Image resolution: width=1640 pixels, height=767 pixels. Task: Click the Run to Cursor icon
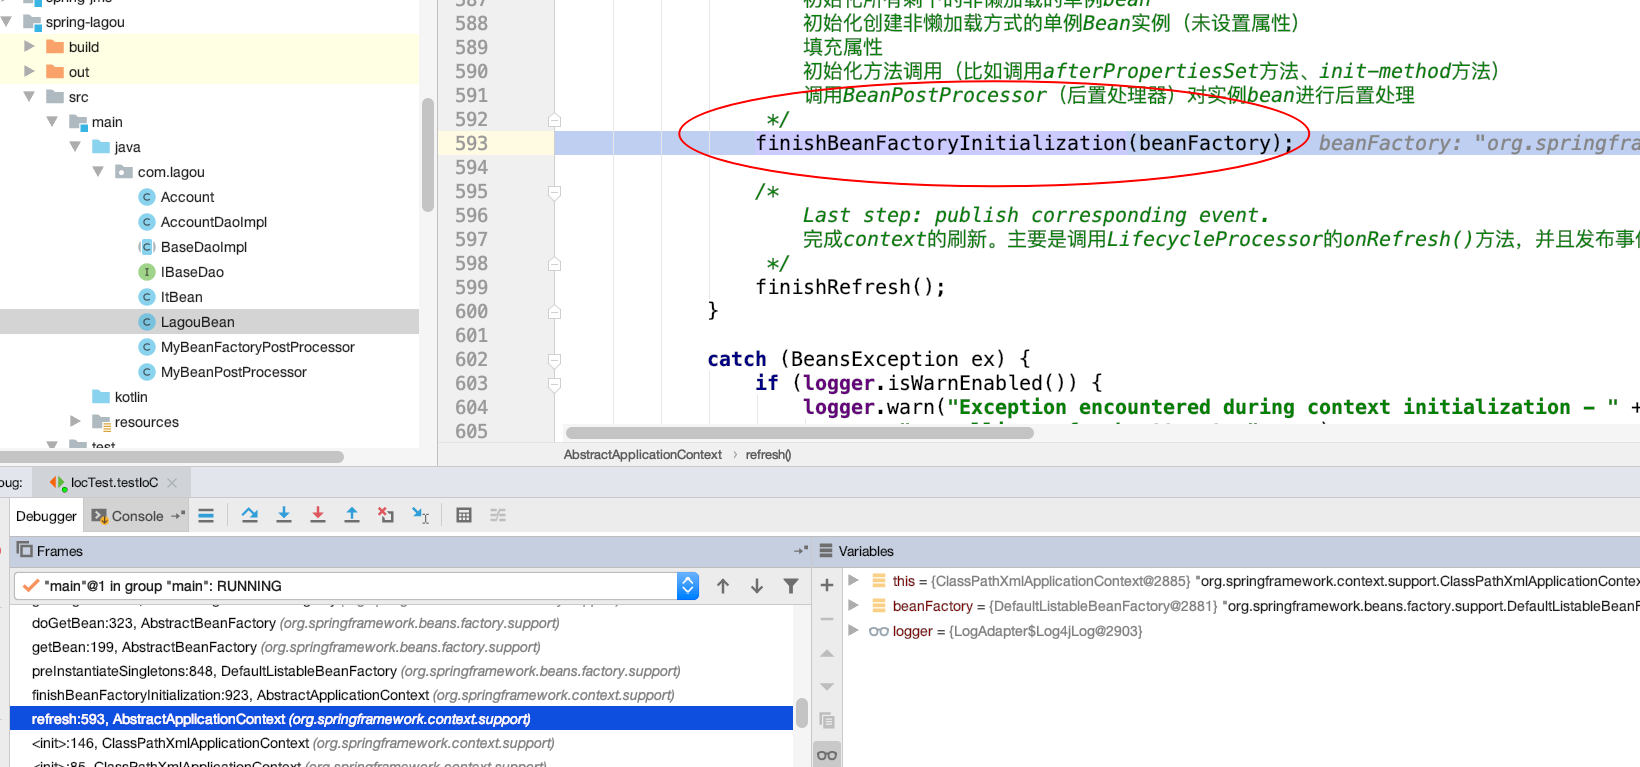[x=421, y=515]
